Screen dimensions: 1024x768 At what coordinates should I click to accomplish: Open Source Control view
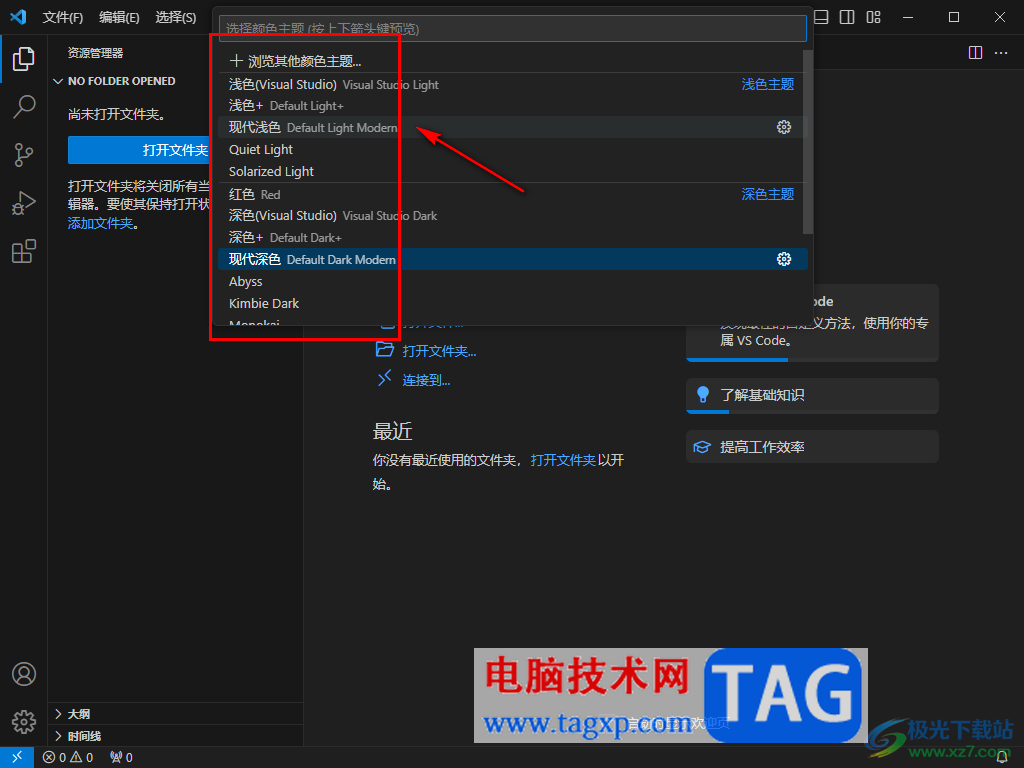point(24,155)
